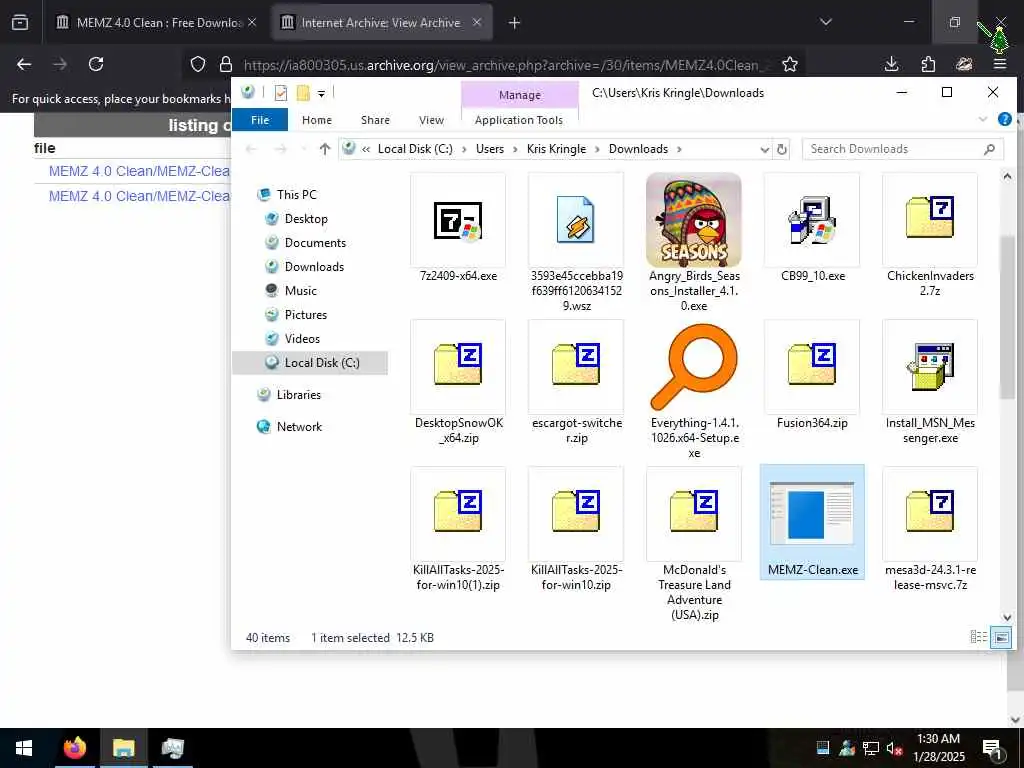The height and width of the screenshot is (768, 1024).
Task: Open Firefox extensions puzzle icon
Action: (x=928, y=64)
